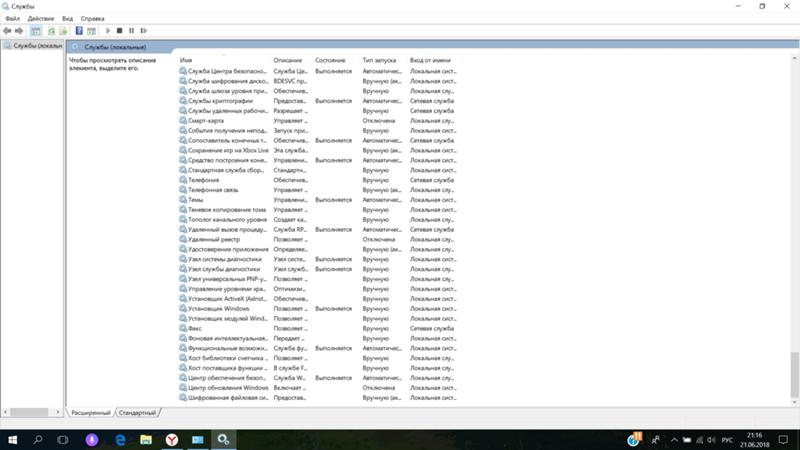The image size is (800, 450).
Task: Click the green Refresh toolbar icon
Action: click(x=51, y=31)
